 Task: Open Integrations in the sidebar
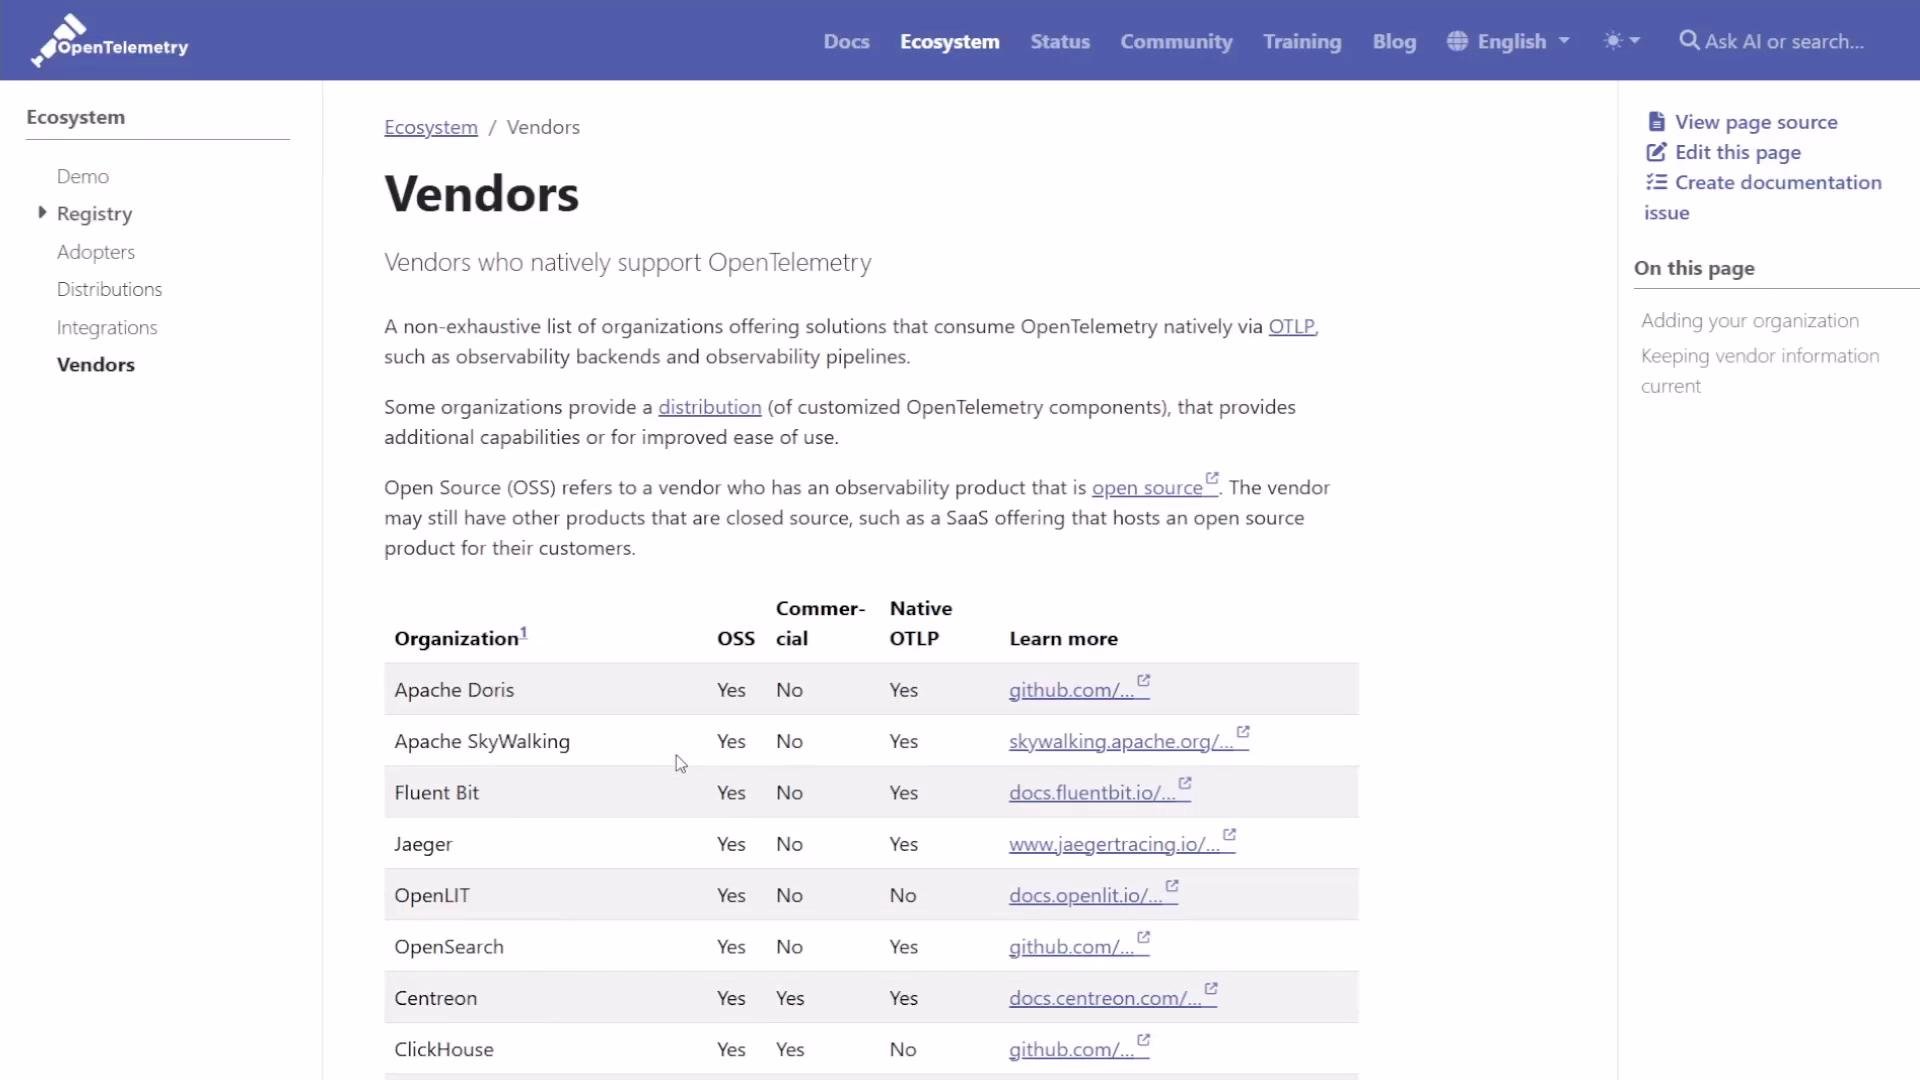pos(107,327)
